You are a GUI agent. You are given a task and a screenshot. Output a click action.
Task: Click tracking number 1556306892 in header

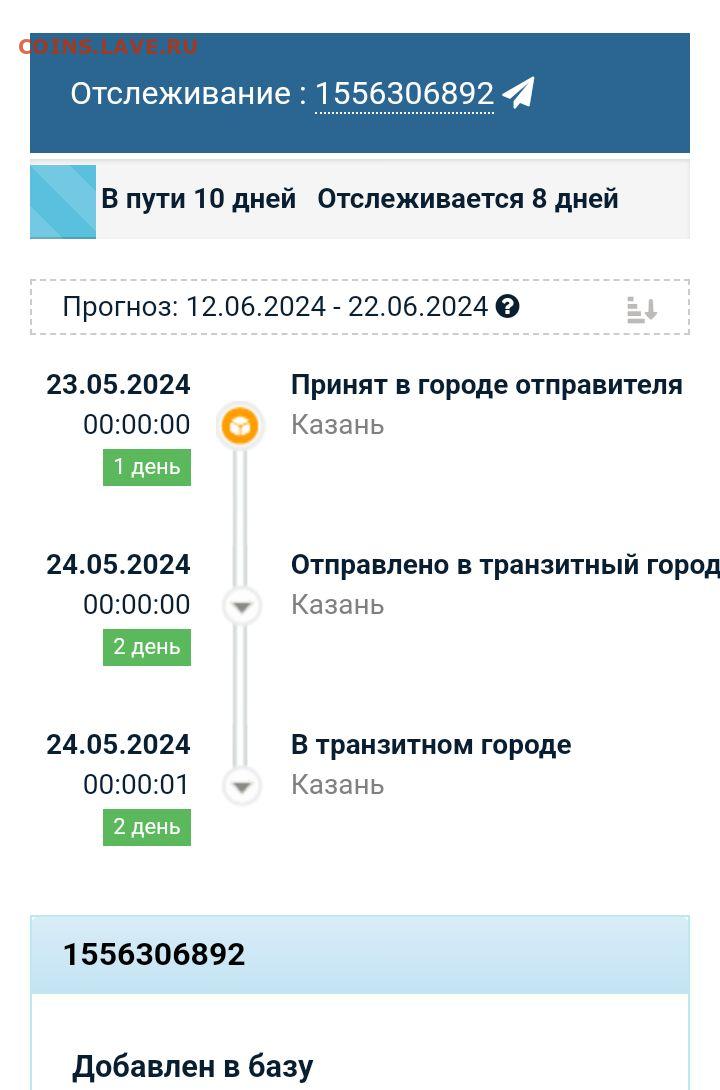404,94
